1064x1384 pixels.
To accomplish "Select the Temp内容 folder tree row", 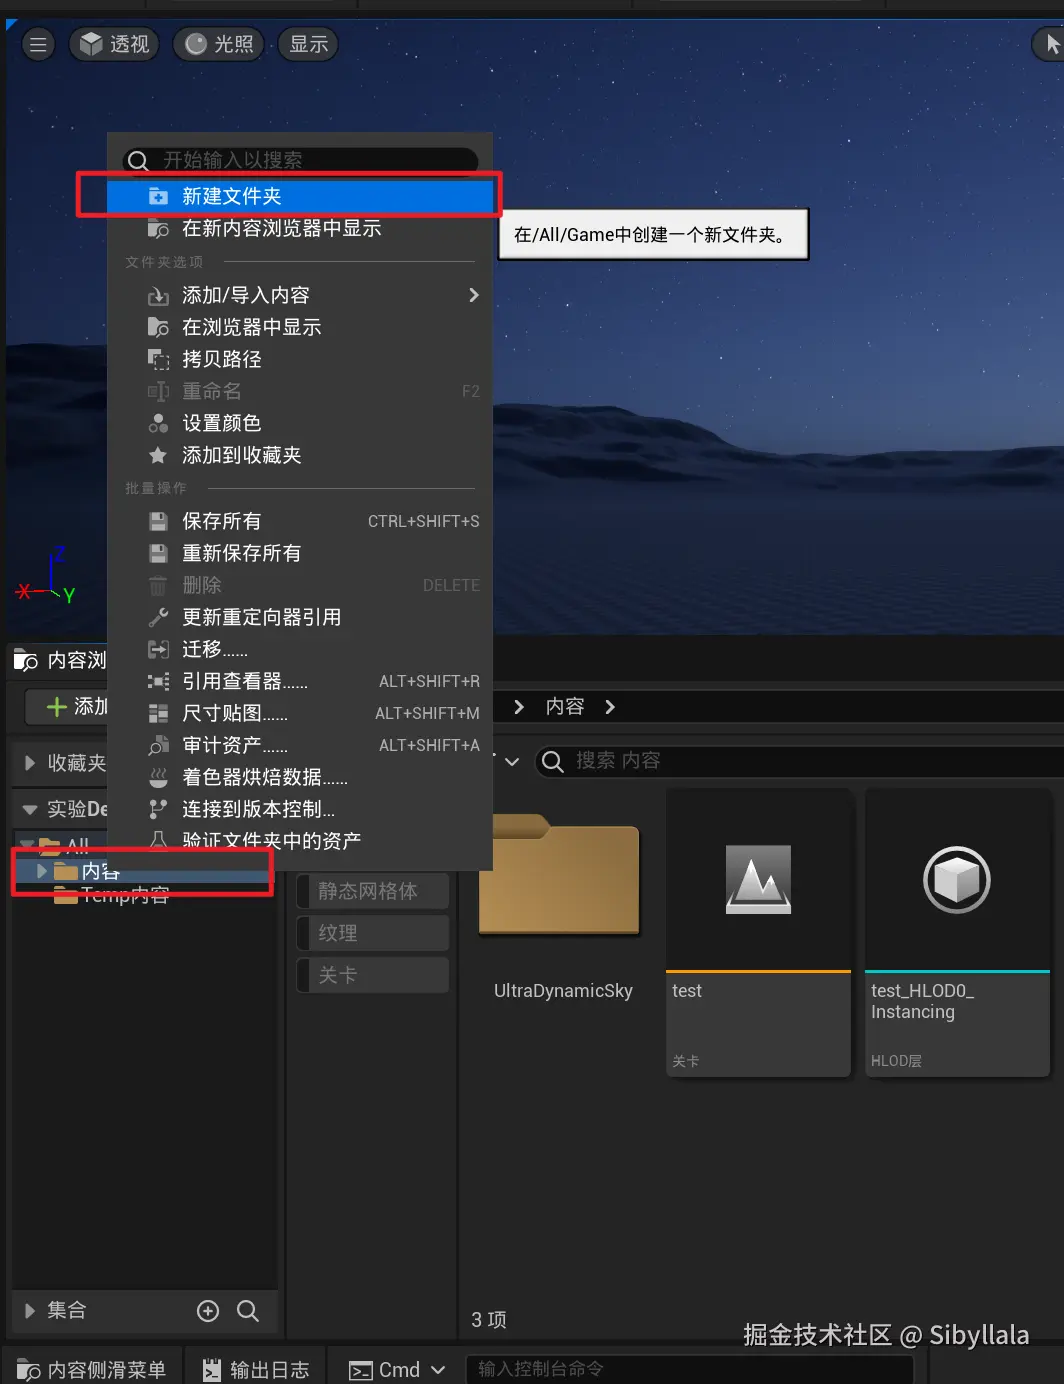I will (143, 895).
